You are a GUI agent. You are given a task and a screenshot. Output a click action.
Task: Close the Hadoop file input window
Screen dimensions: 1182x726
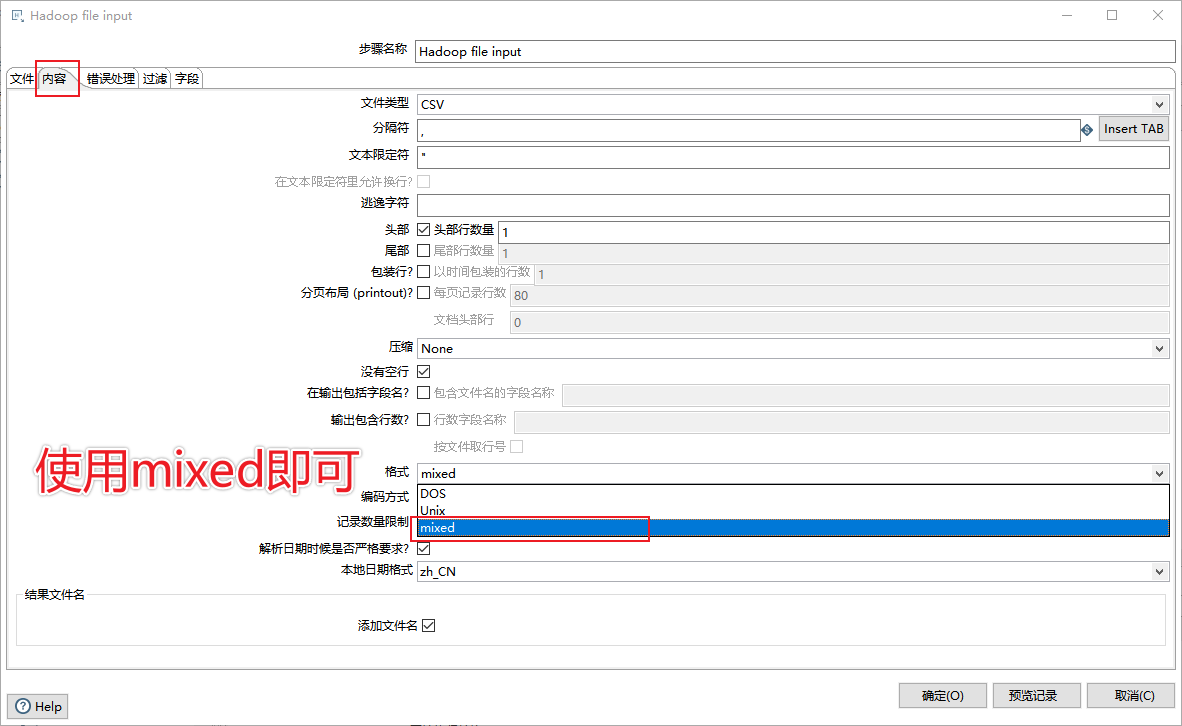click(1158, 15)
